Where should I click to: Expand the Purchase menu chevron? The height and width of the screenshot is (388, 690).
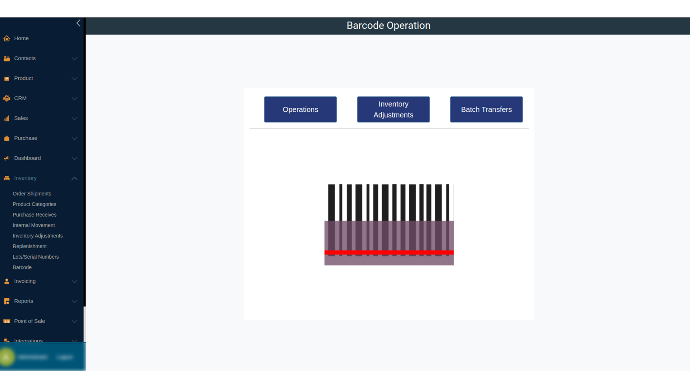tap(74, 138)
